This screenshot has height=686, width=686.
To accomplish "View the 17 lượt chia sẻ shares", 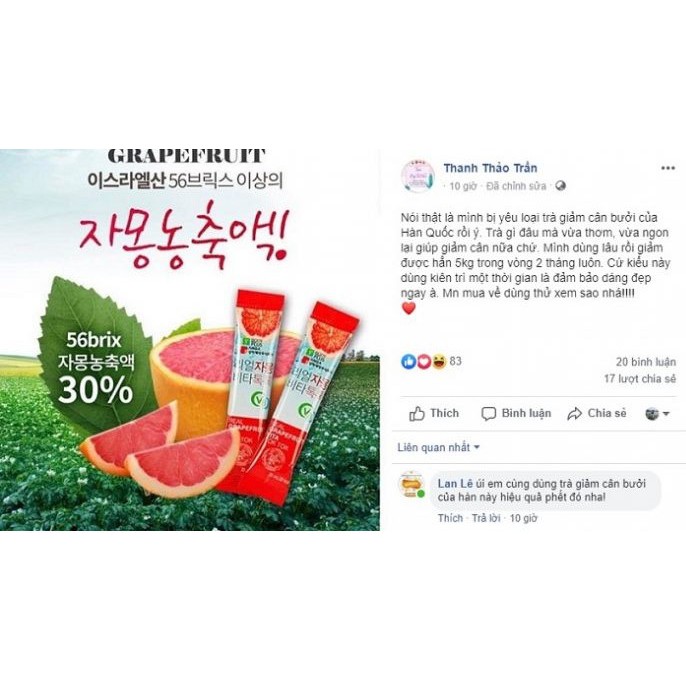I will [640, 378].
